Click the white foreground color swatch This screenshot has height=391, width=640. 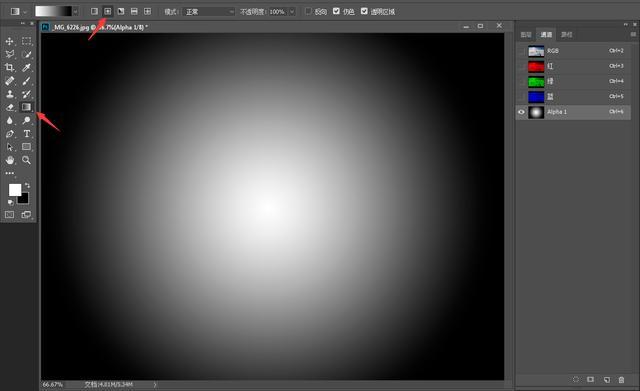point(15,190)
